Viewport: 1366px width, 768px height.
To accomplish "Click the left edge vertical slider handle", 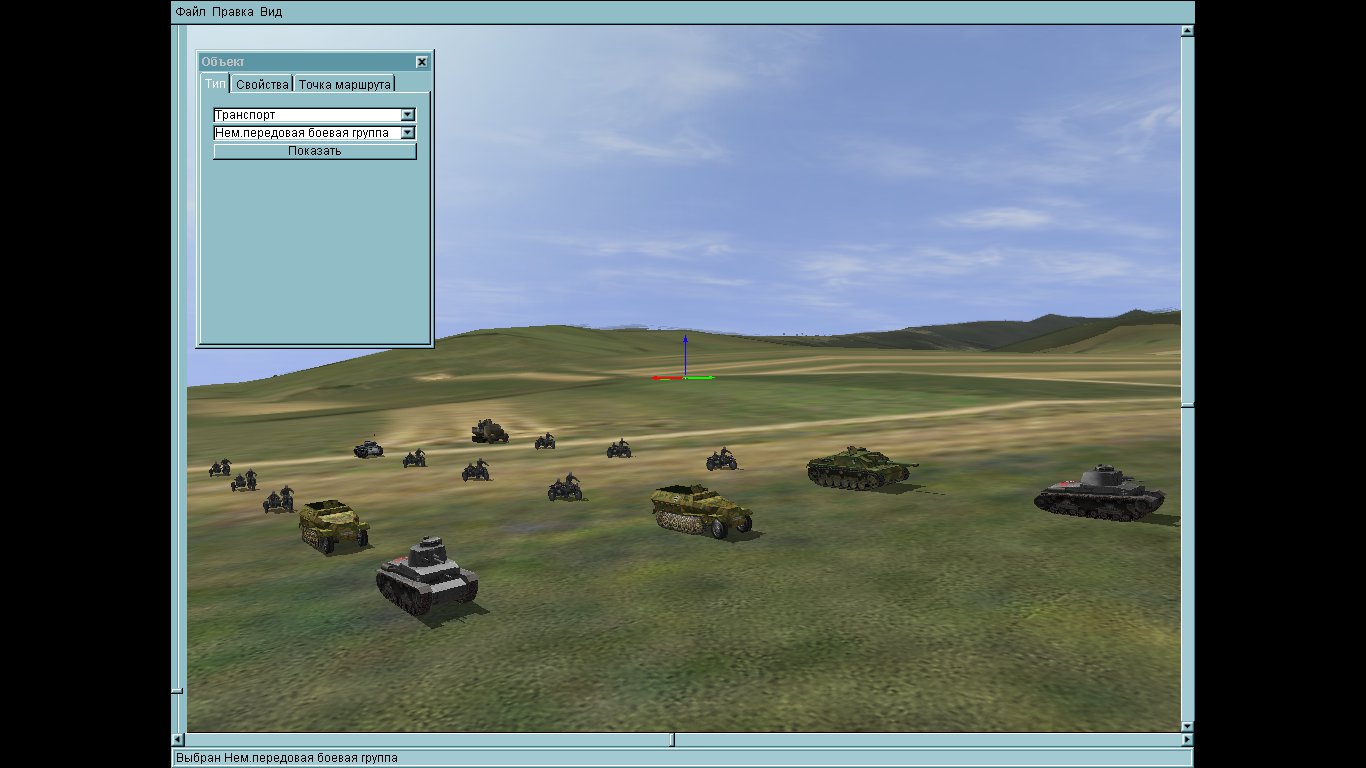I will (x=177, y=690).
